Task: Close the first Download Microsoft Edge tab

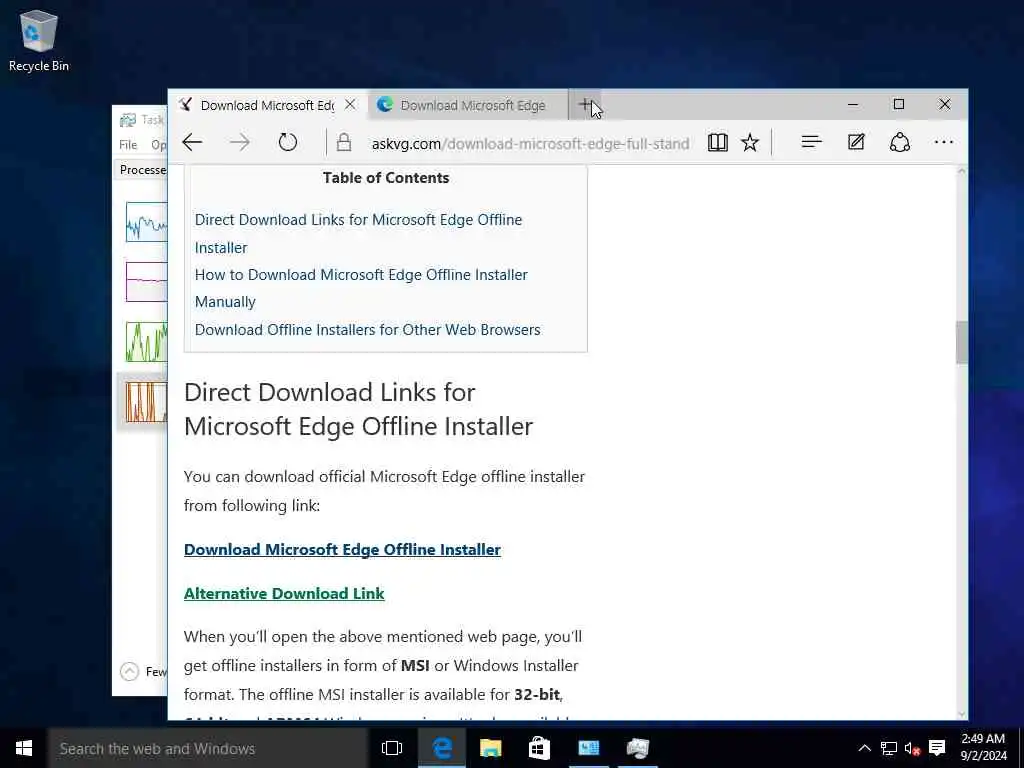Action: [x=350, y=104]
